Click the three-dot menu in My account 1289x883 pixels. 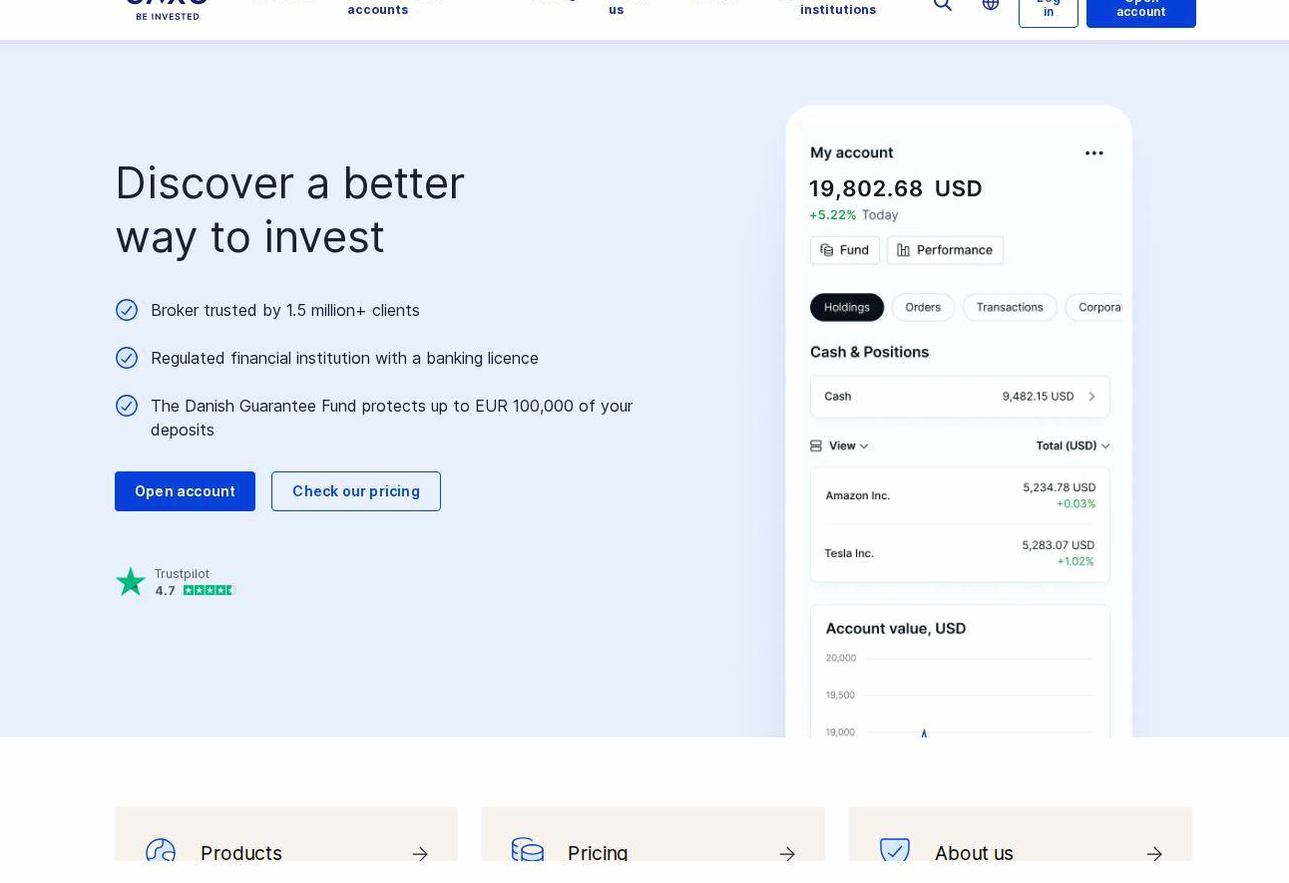1094,153
